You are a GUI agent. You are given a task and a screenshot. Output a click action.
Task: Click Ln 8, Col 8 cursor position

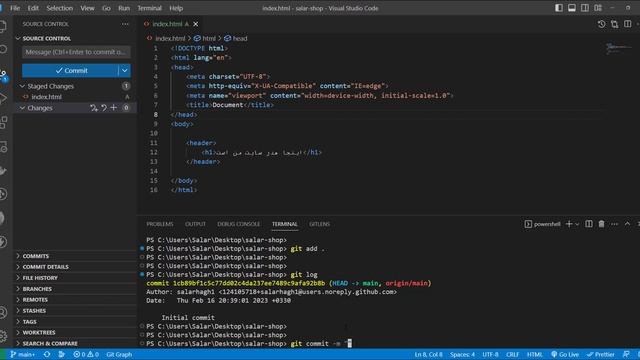(428, 354)
